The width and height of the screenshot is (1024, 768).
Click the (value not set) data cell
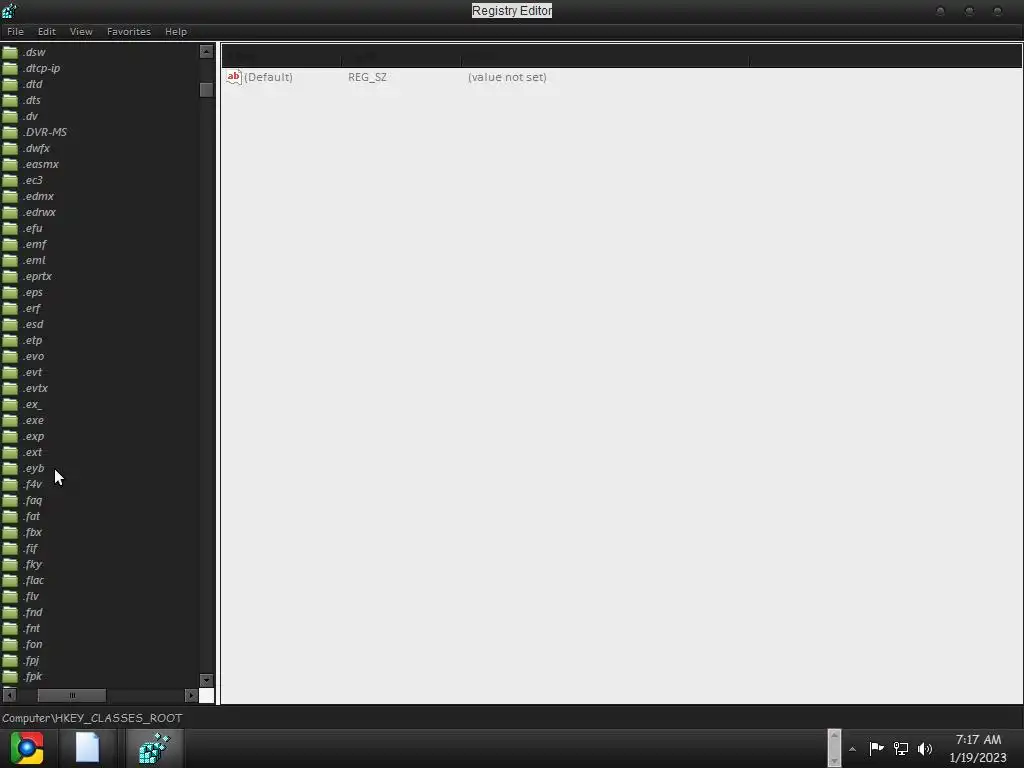(507, 77)
